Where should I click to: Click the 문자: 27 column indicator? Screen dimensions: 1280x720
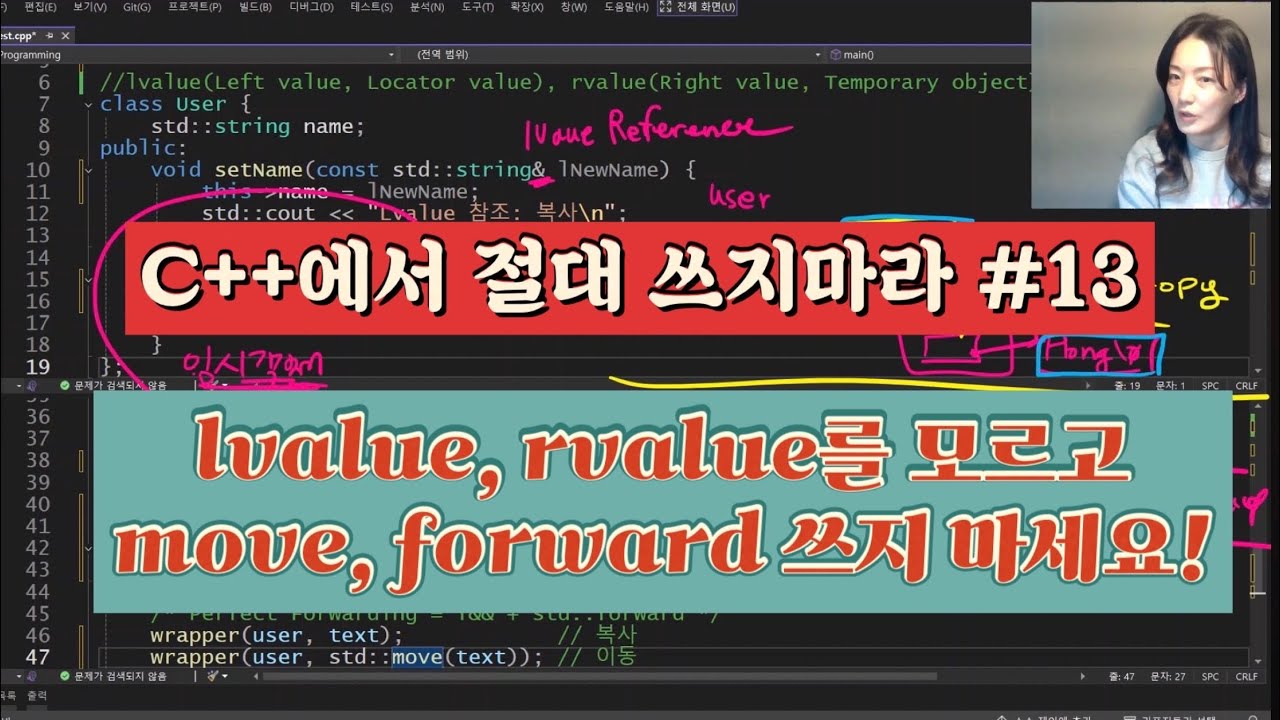point(1168,676)
